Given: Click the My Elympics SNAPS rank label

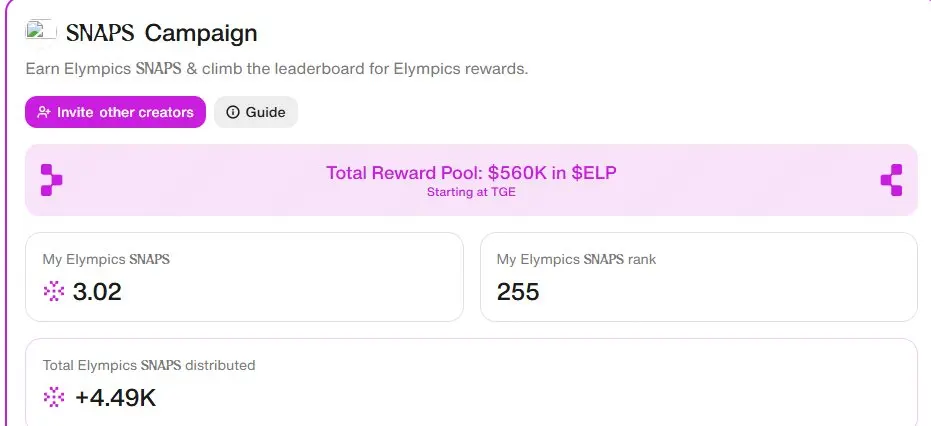Looking at the screenshot, I should 577,260.
